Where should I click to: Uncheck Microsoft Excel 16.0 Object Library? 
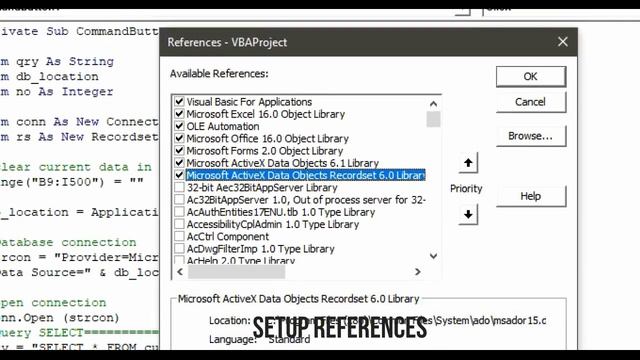coord(179,113)
